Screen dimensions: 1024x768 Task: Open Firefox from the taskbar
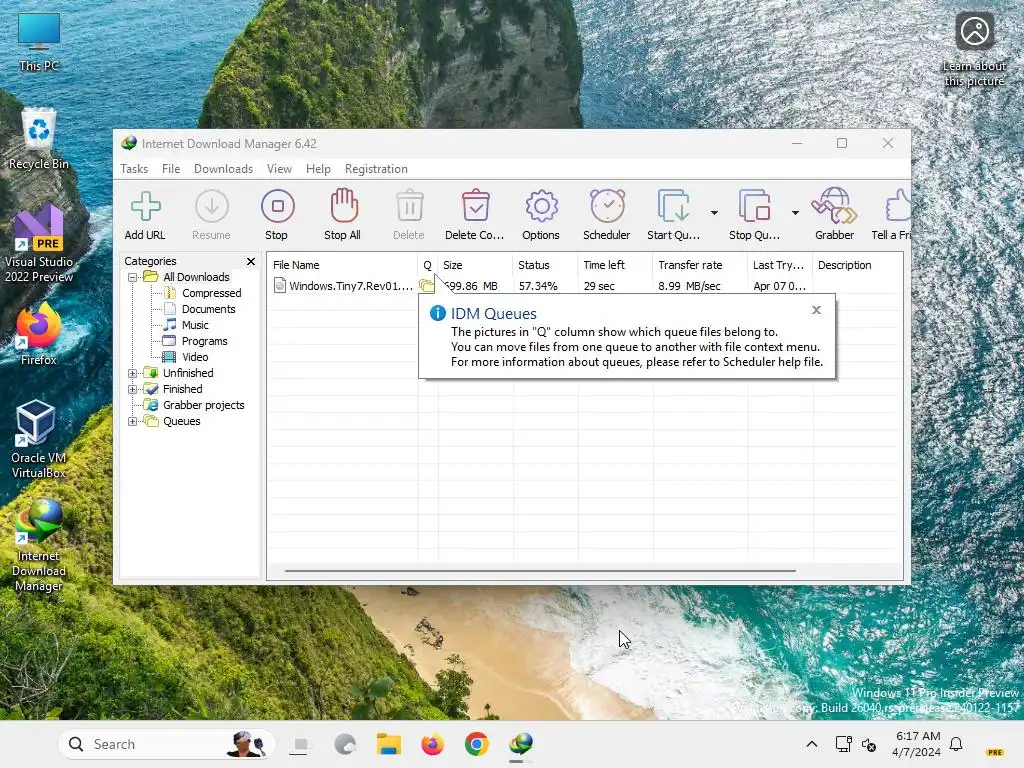432,744
